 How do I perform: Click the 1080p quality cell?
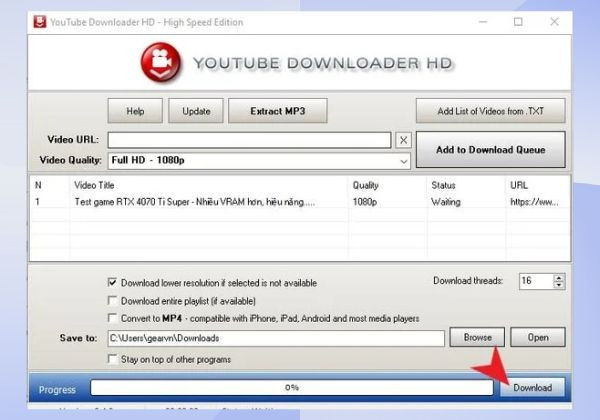[365, 202]
